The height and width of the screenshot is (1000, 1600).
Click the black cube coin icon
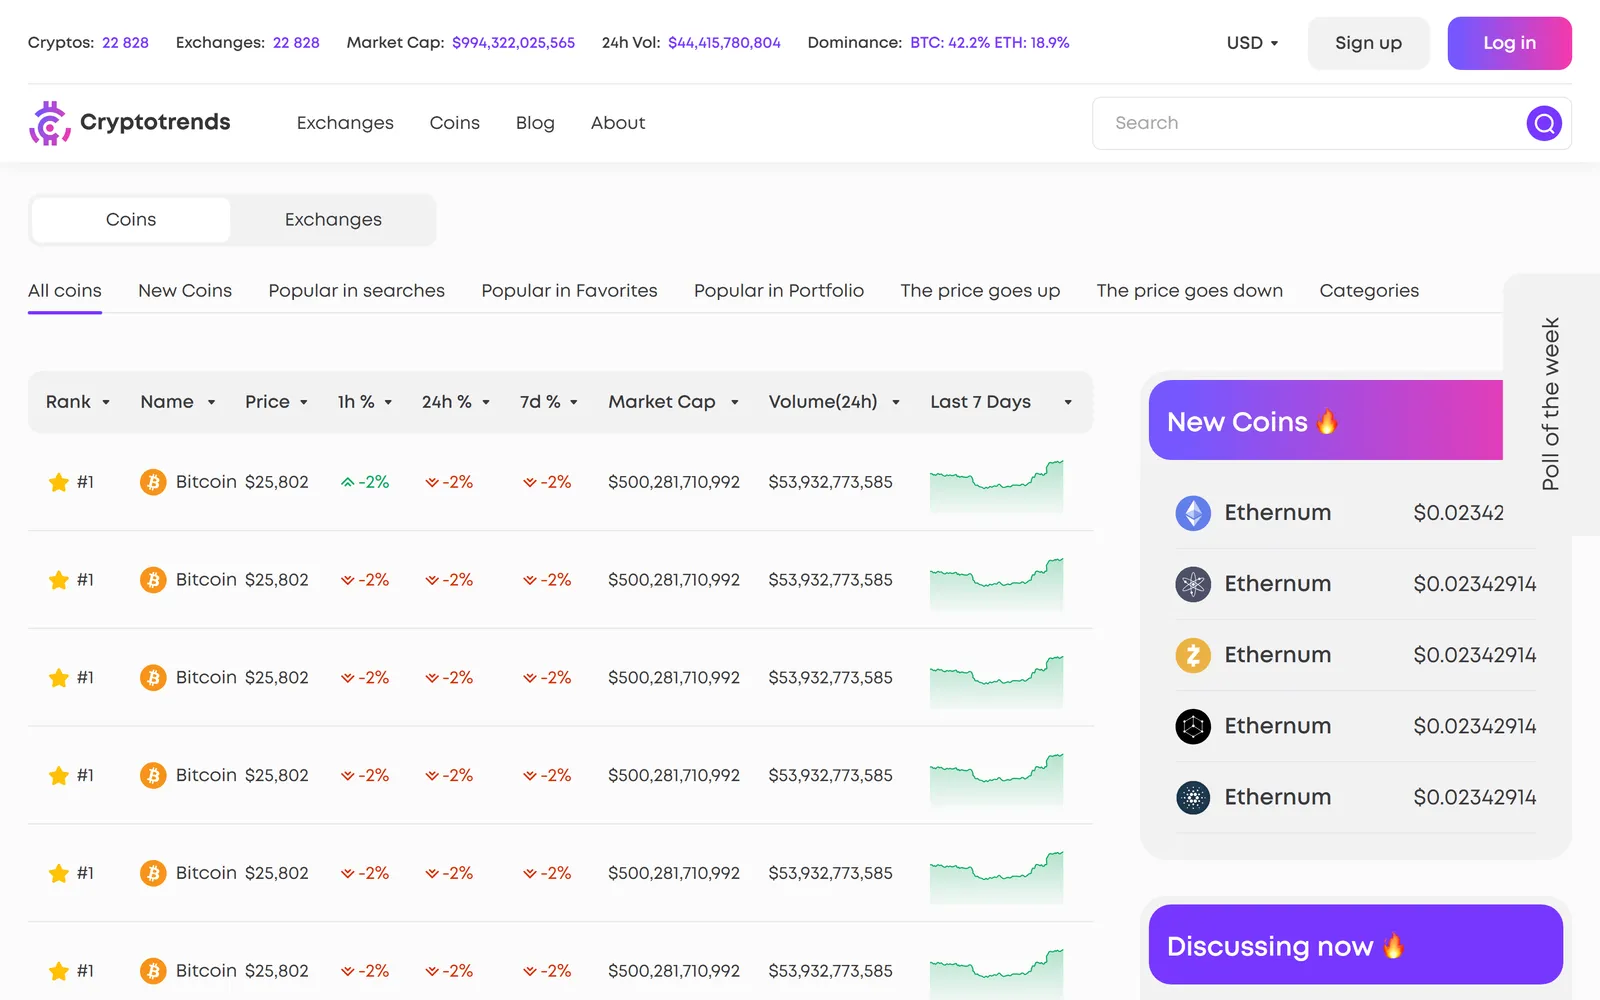(1193, 726)
